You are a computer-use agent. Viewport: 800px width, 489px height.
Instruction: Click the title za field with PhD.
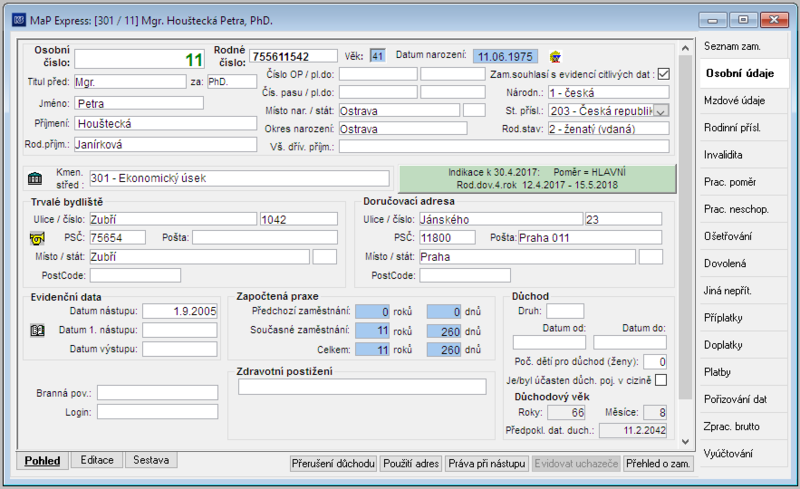click(232, 82)
